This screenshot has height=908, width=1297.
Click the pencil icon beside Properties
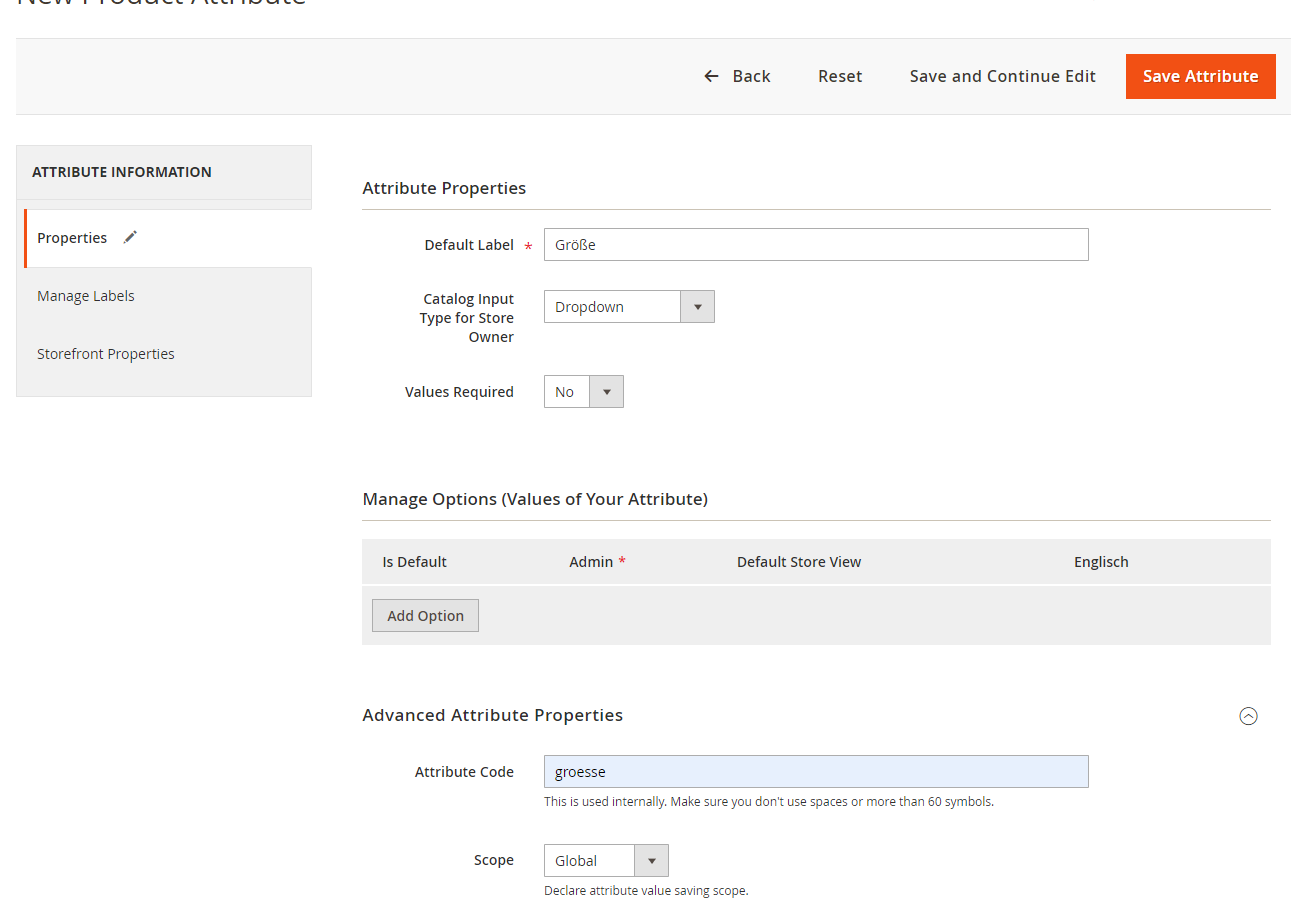point(130,238)
